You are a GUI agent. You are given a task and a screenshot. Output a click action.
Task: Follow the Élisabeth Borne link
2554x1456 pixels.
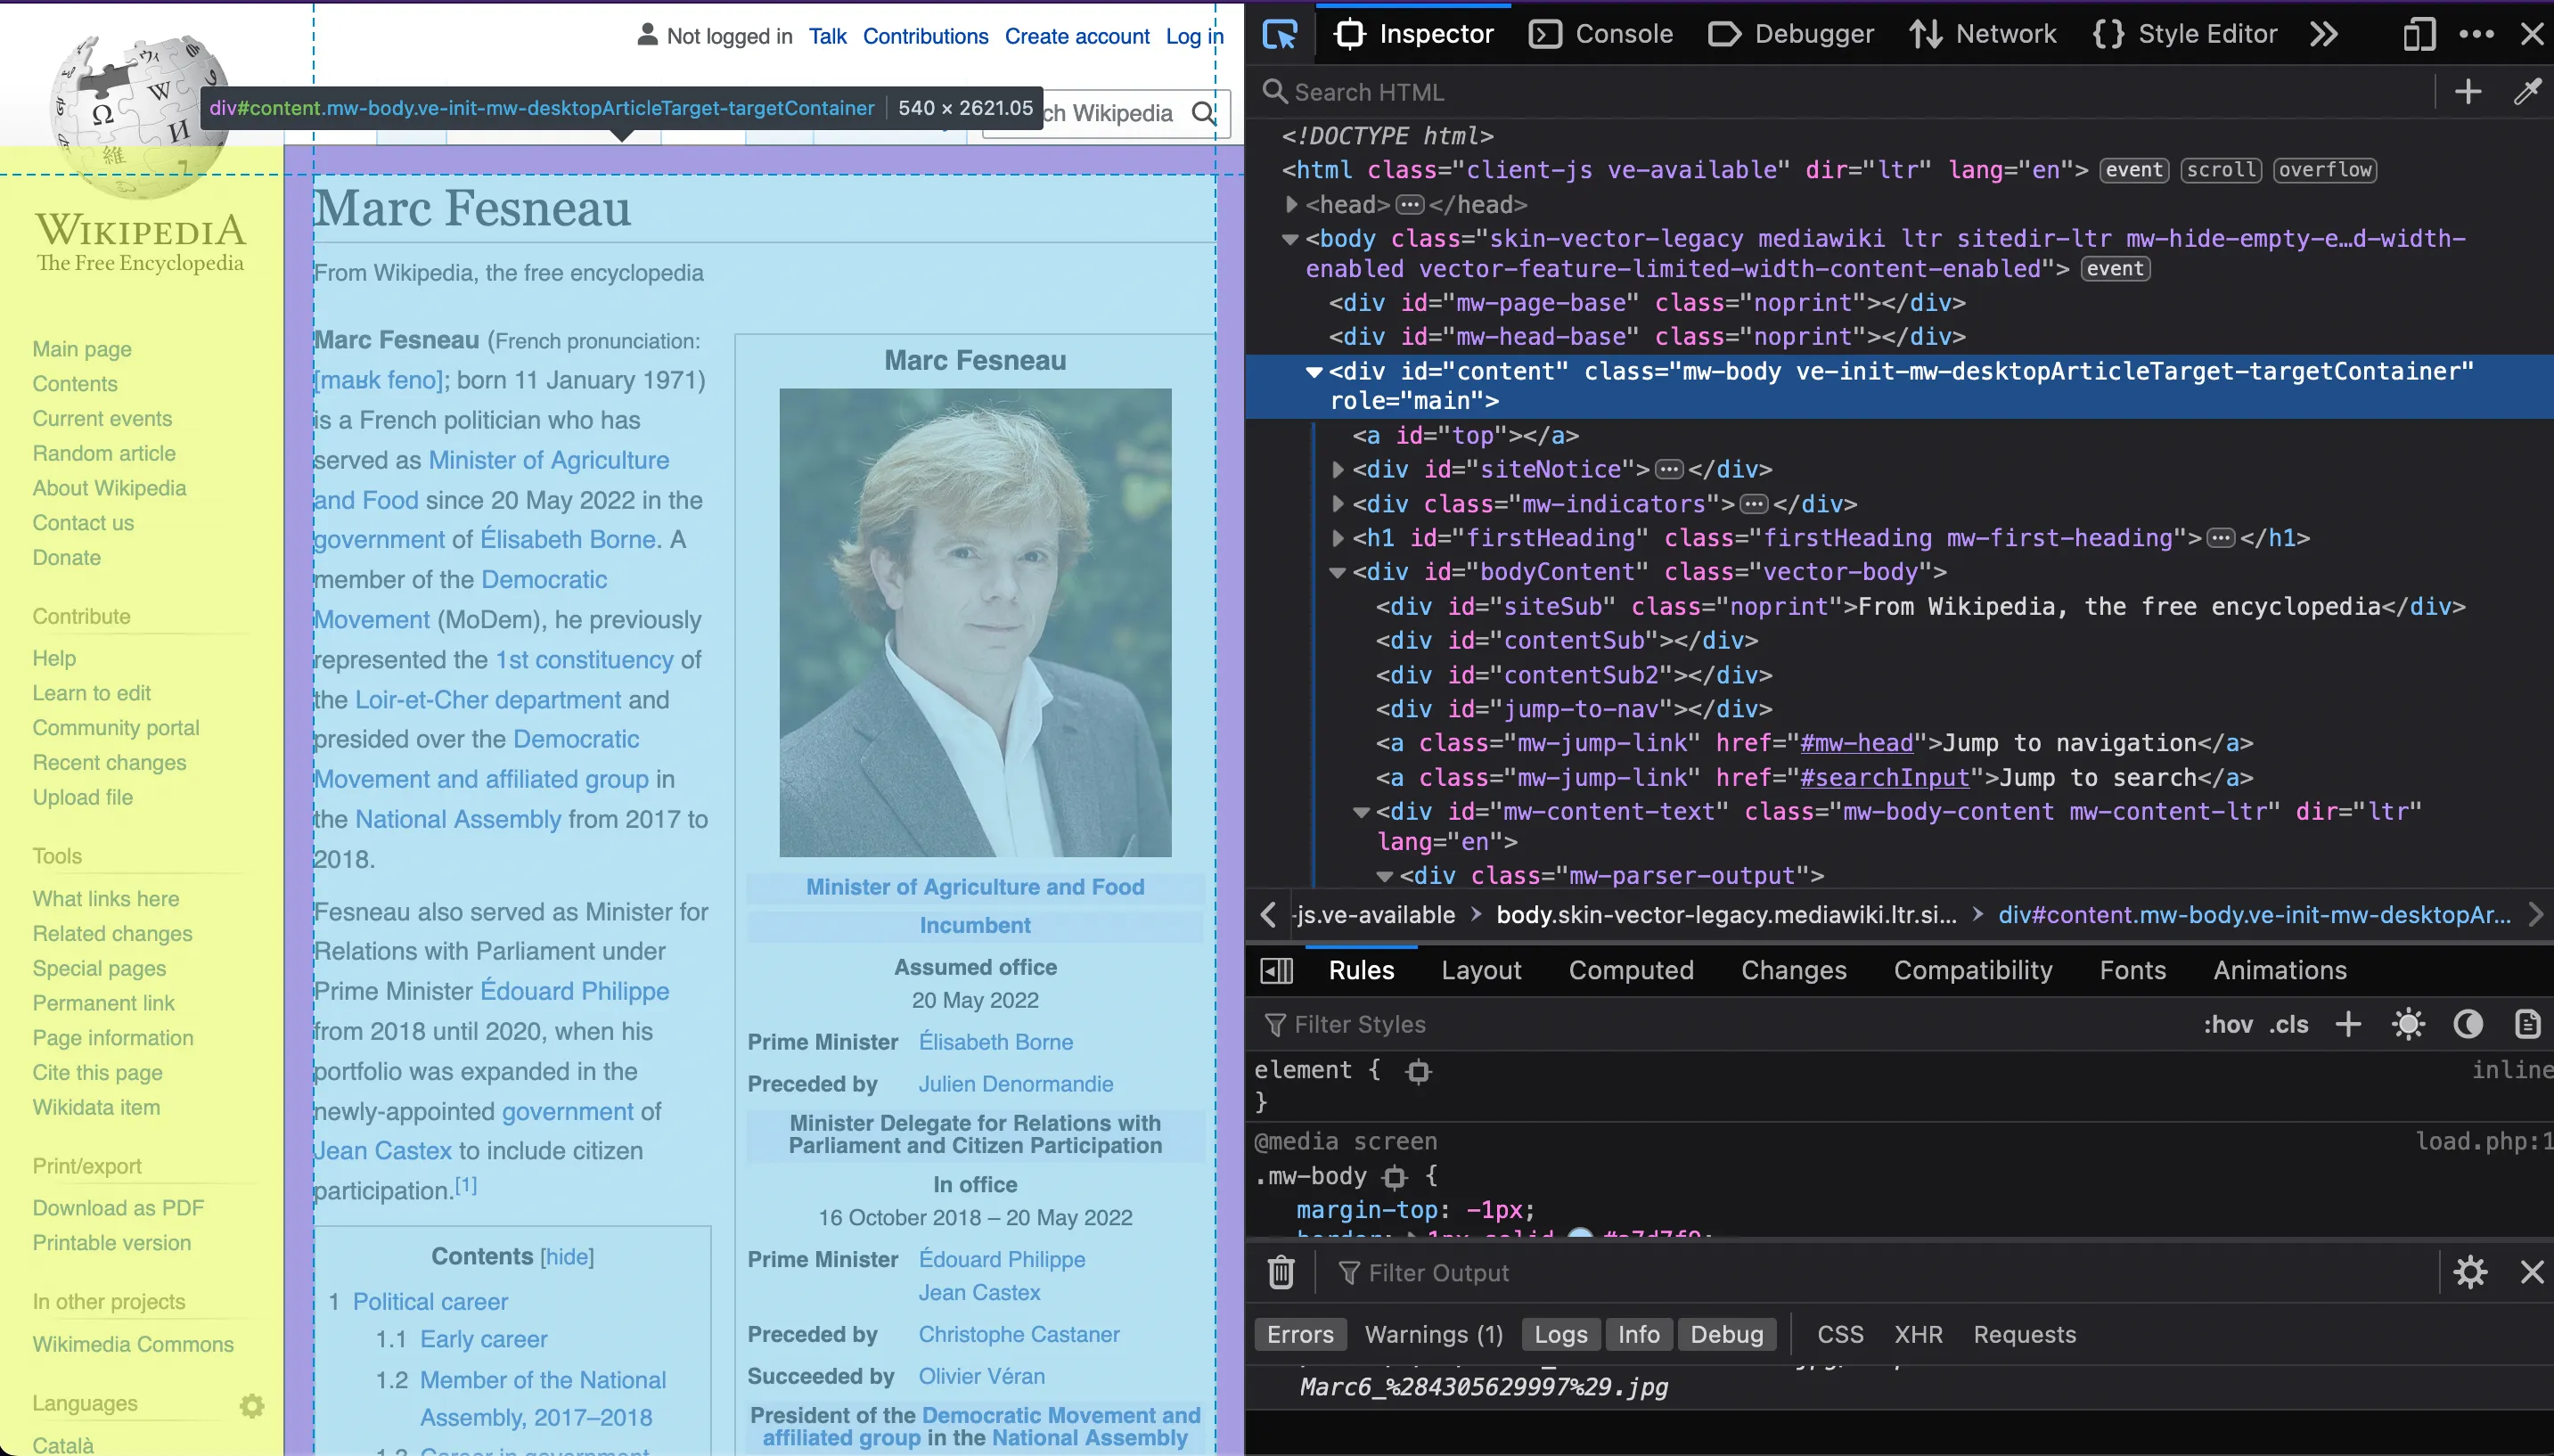pyautogui.click(x=995, y=1042)
